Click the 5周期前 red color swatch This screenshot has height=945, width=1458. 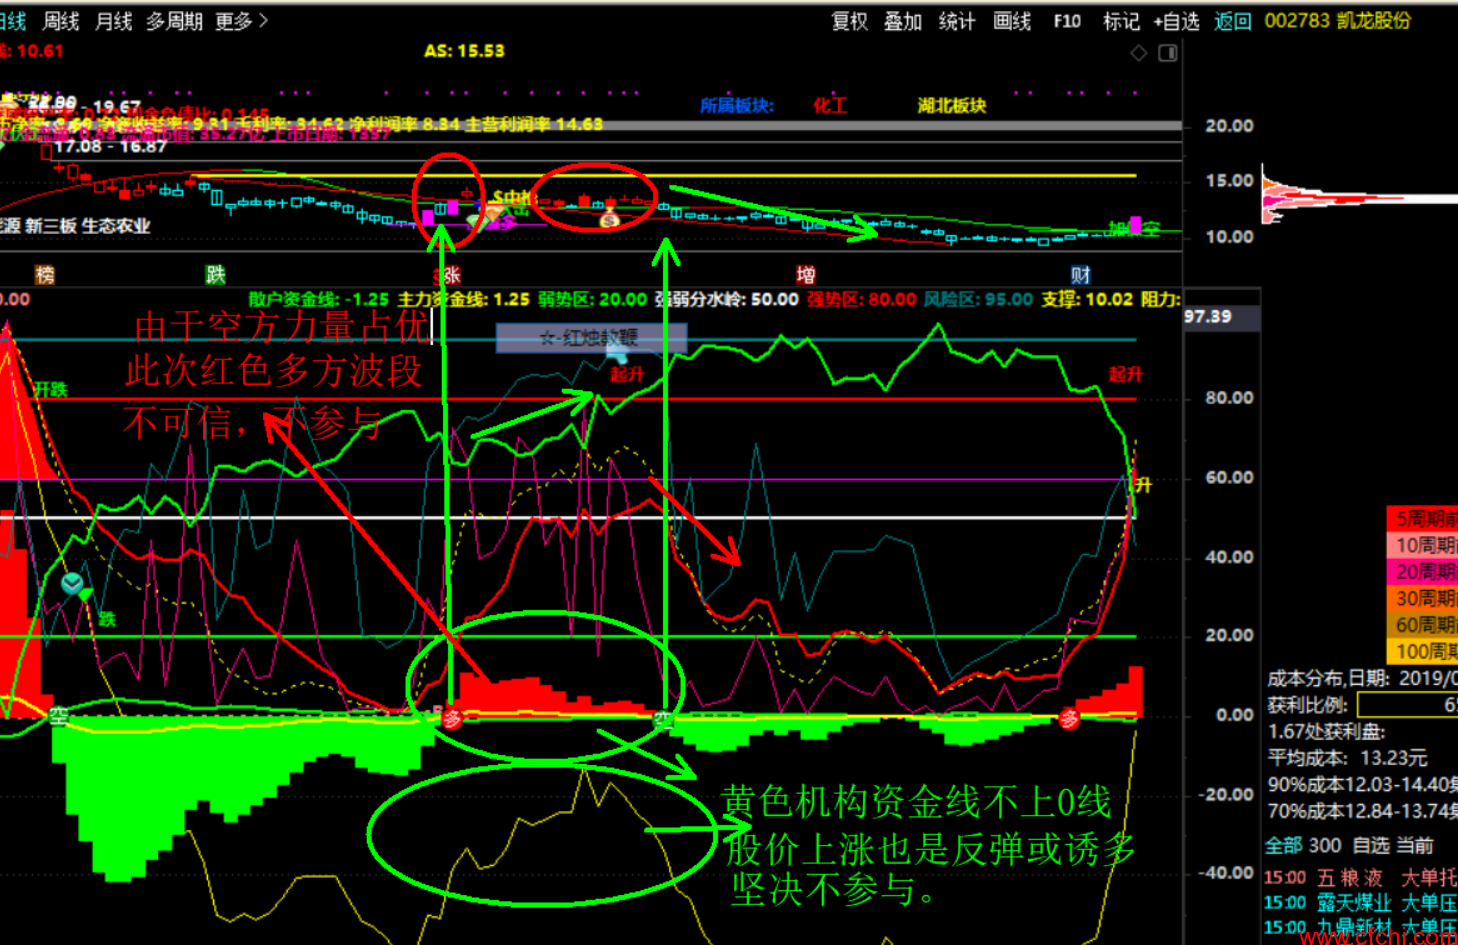[1422, 519]
